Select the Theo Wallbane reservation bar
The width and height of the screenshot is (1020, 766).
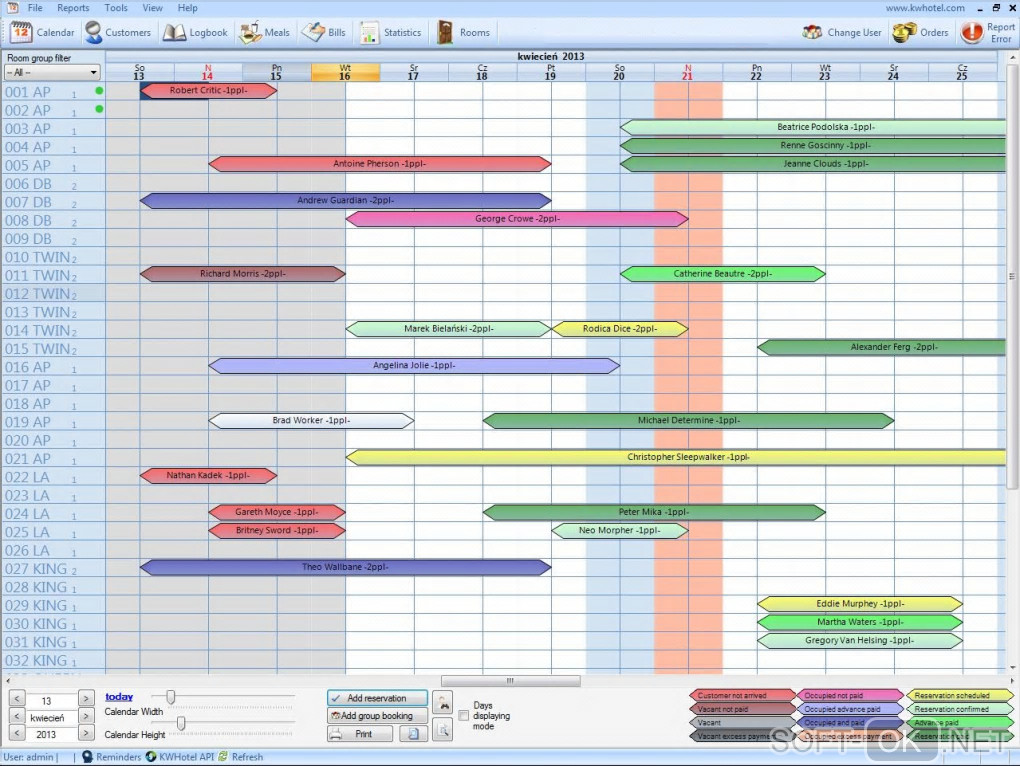345,567
